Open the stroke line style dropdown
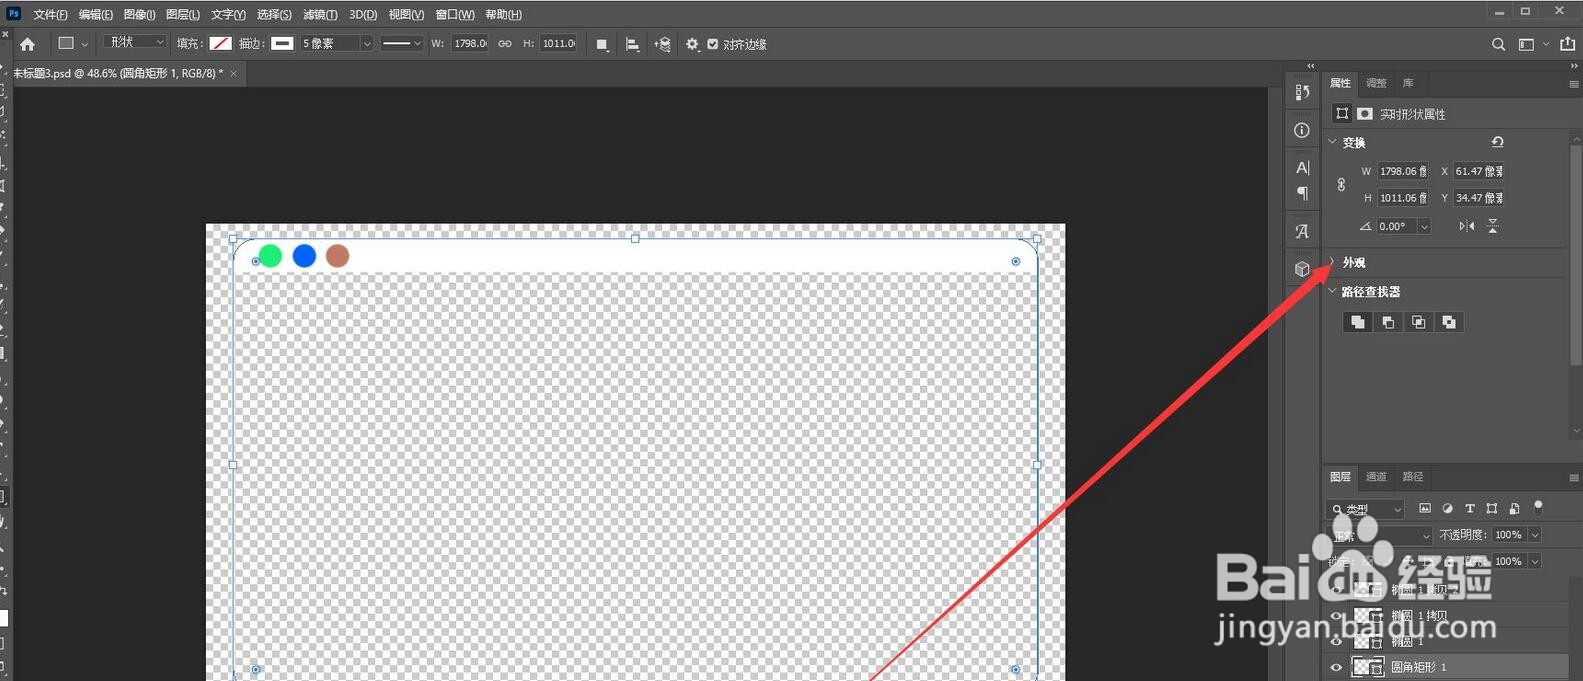The width and height of the screenshot is (1583, 681). point(402,43)
